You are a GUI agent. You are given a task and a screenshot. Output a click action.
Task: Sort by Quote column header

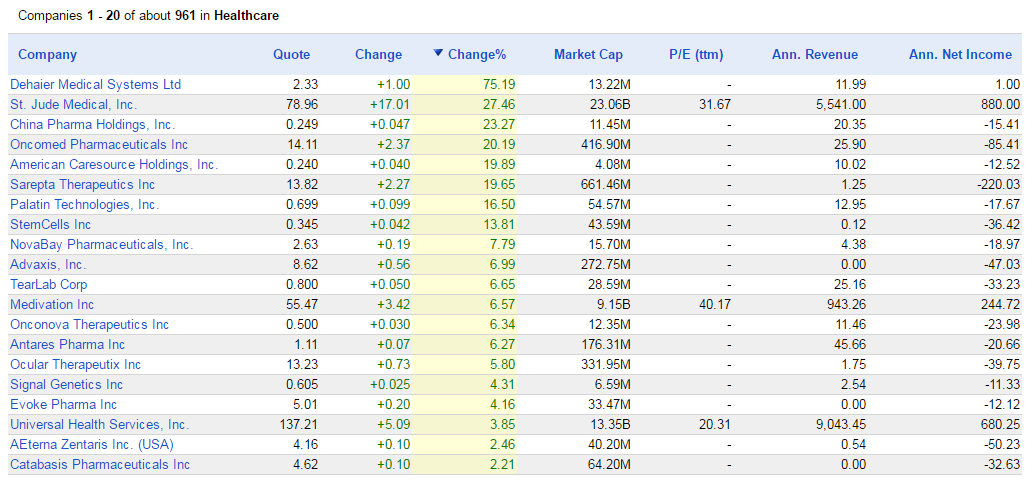(291, 55)
